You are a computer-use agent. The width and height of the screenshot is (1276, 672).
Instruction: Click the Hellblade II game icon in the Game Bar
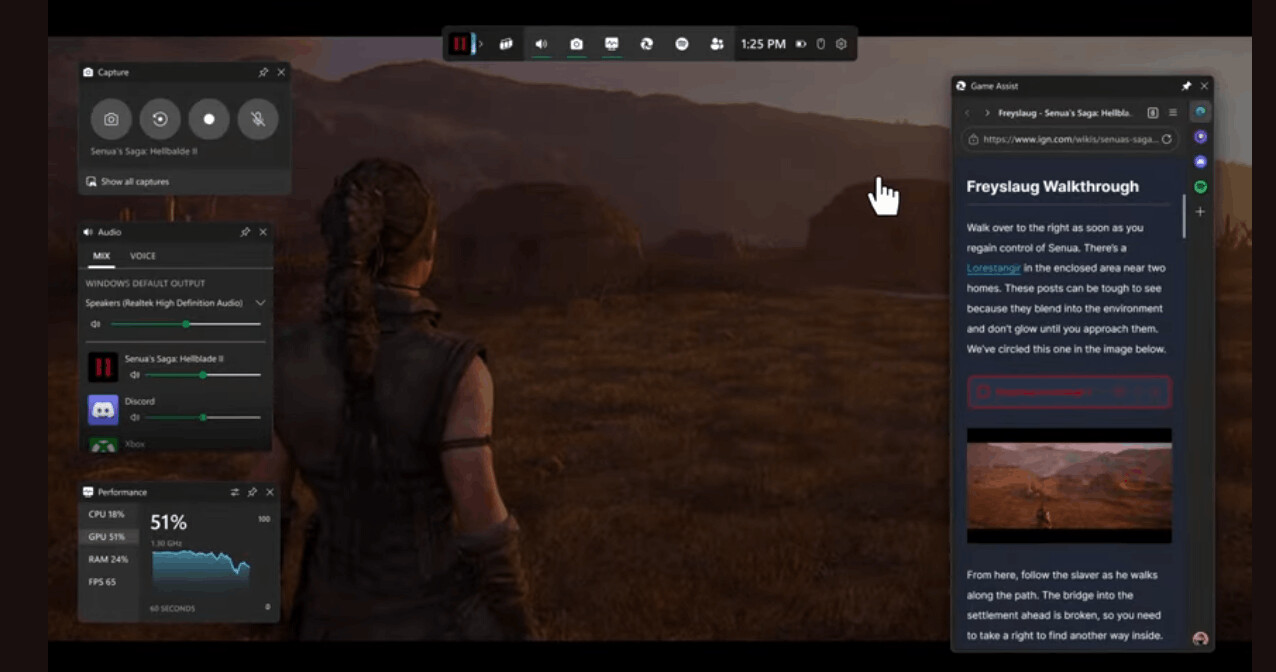click(x=459, y=44)
